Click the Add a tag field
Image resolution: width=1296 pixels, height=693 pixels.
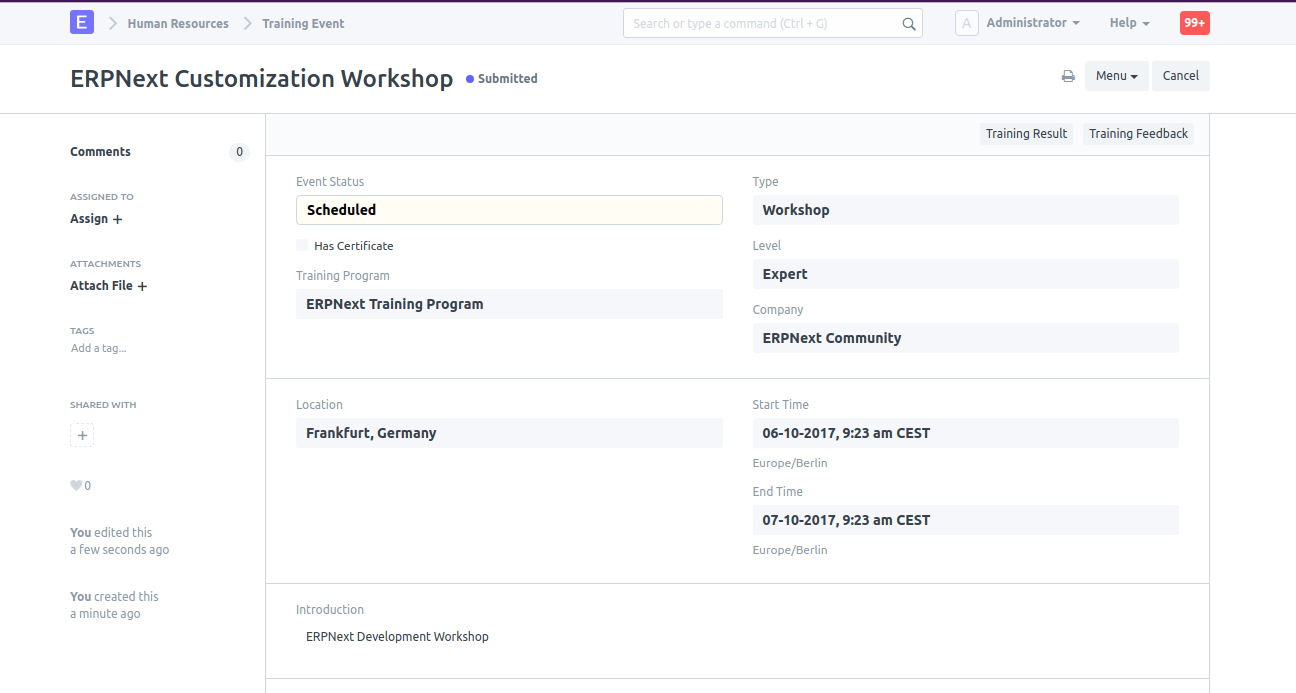coord(99,349)
